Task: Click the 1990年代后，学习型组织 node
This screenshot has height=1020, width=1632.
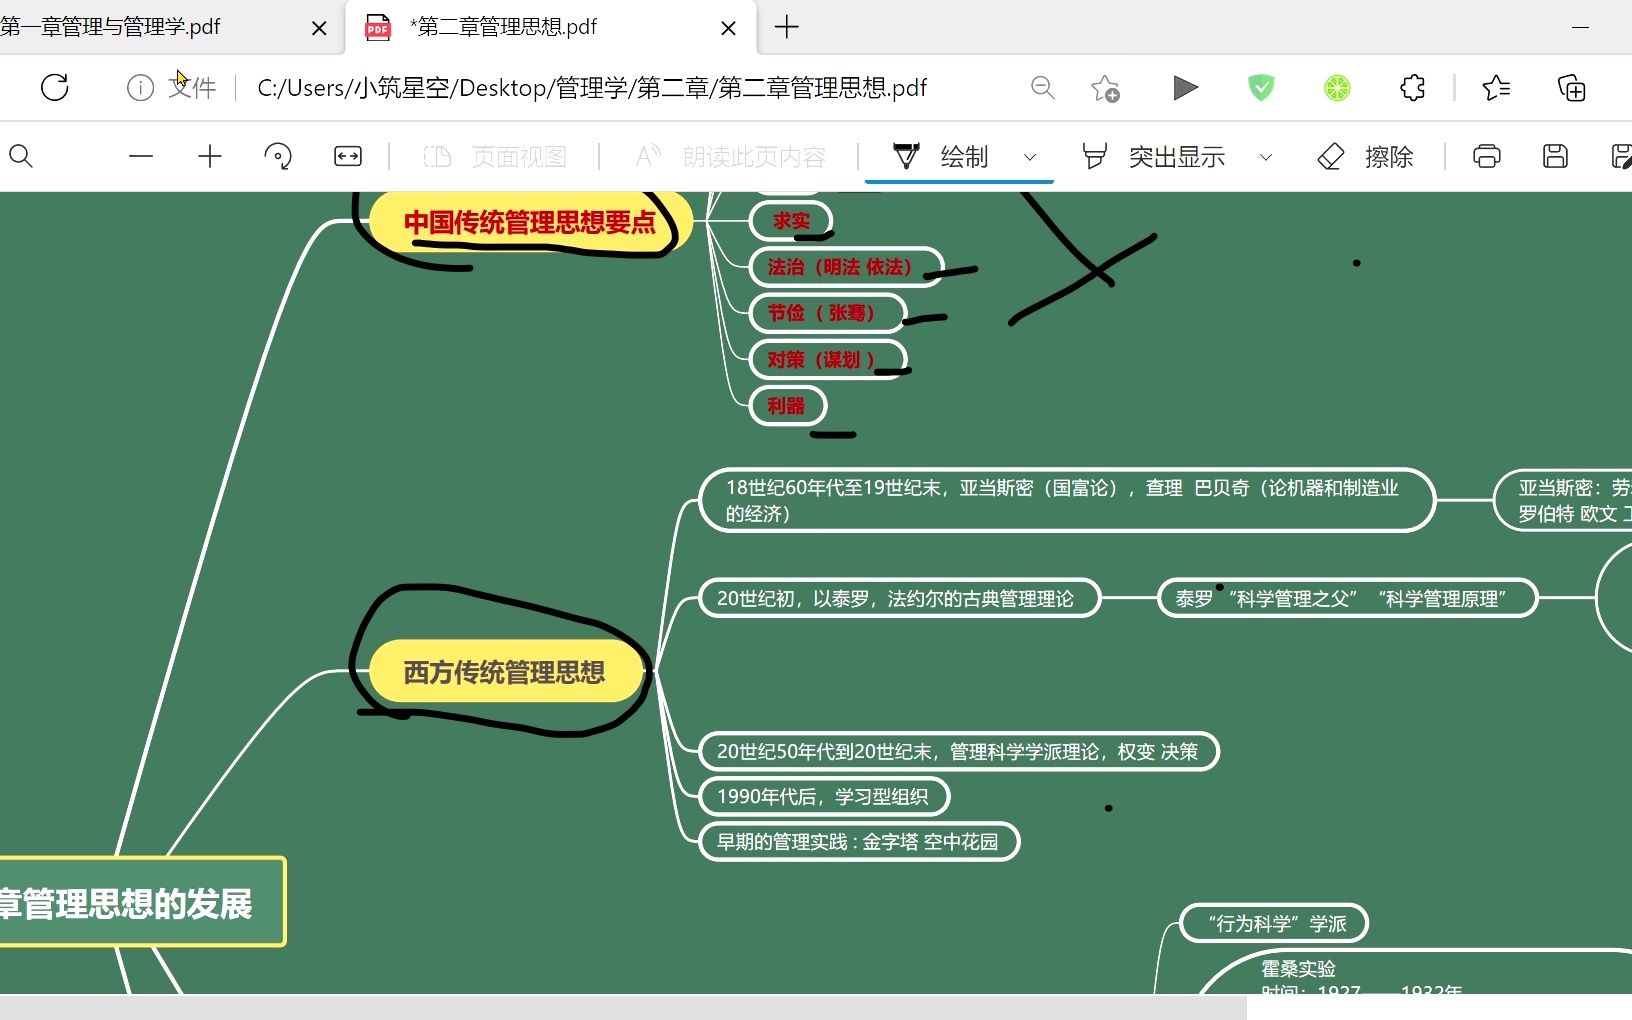Action: pyautogui.click(x=823, y=796)
